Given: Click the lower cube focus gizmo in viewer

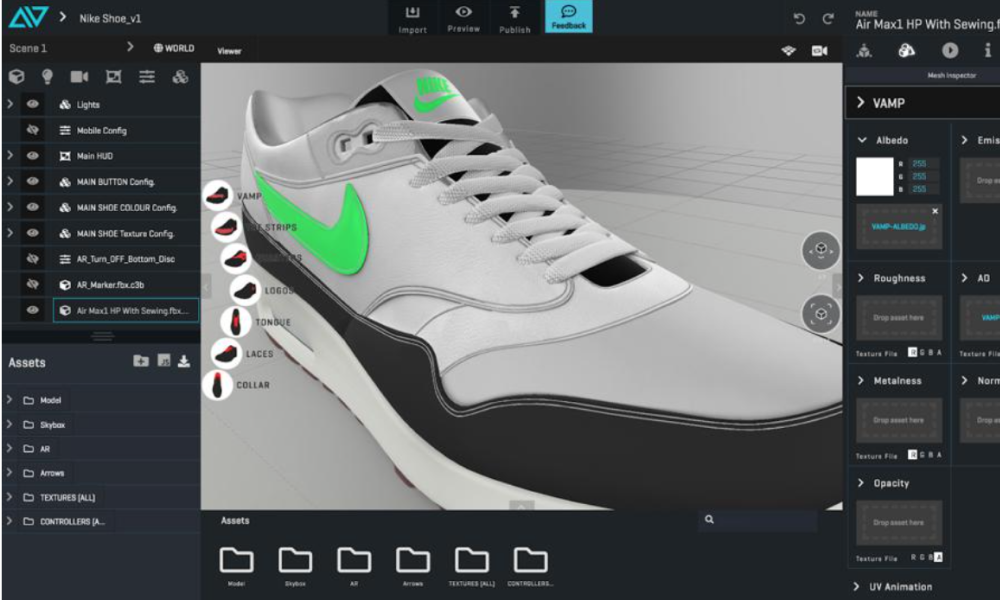Looking at the screenshot, I should (x=821, y=314).
